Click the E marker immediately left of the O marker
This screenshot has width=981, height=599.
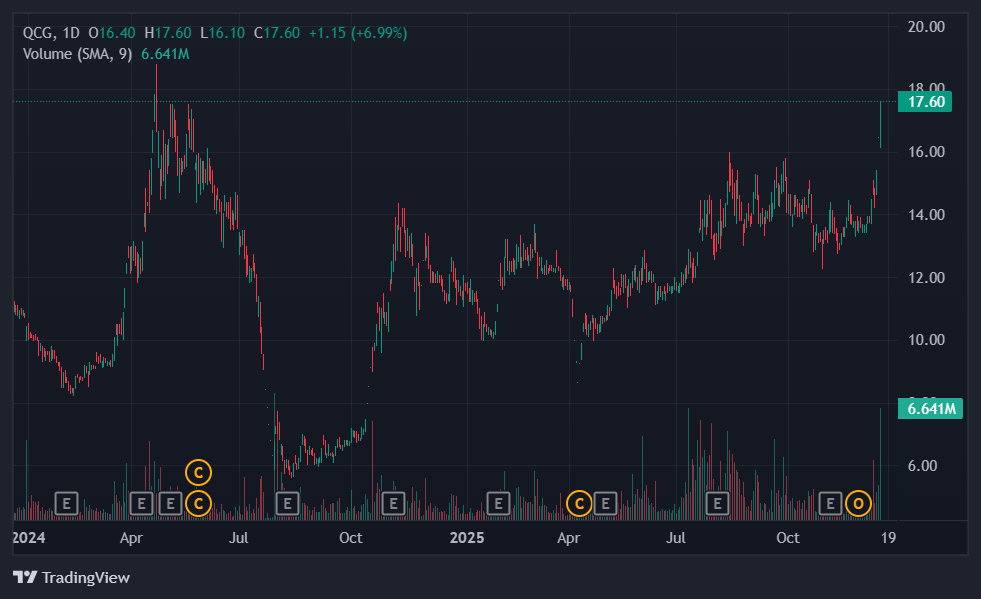[x=830, y=503]
